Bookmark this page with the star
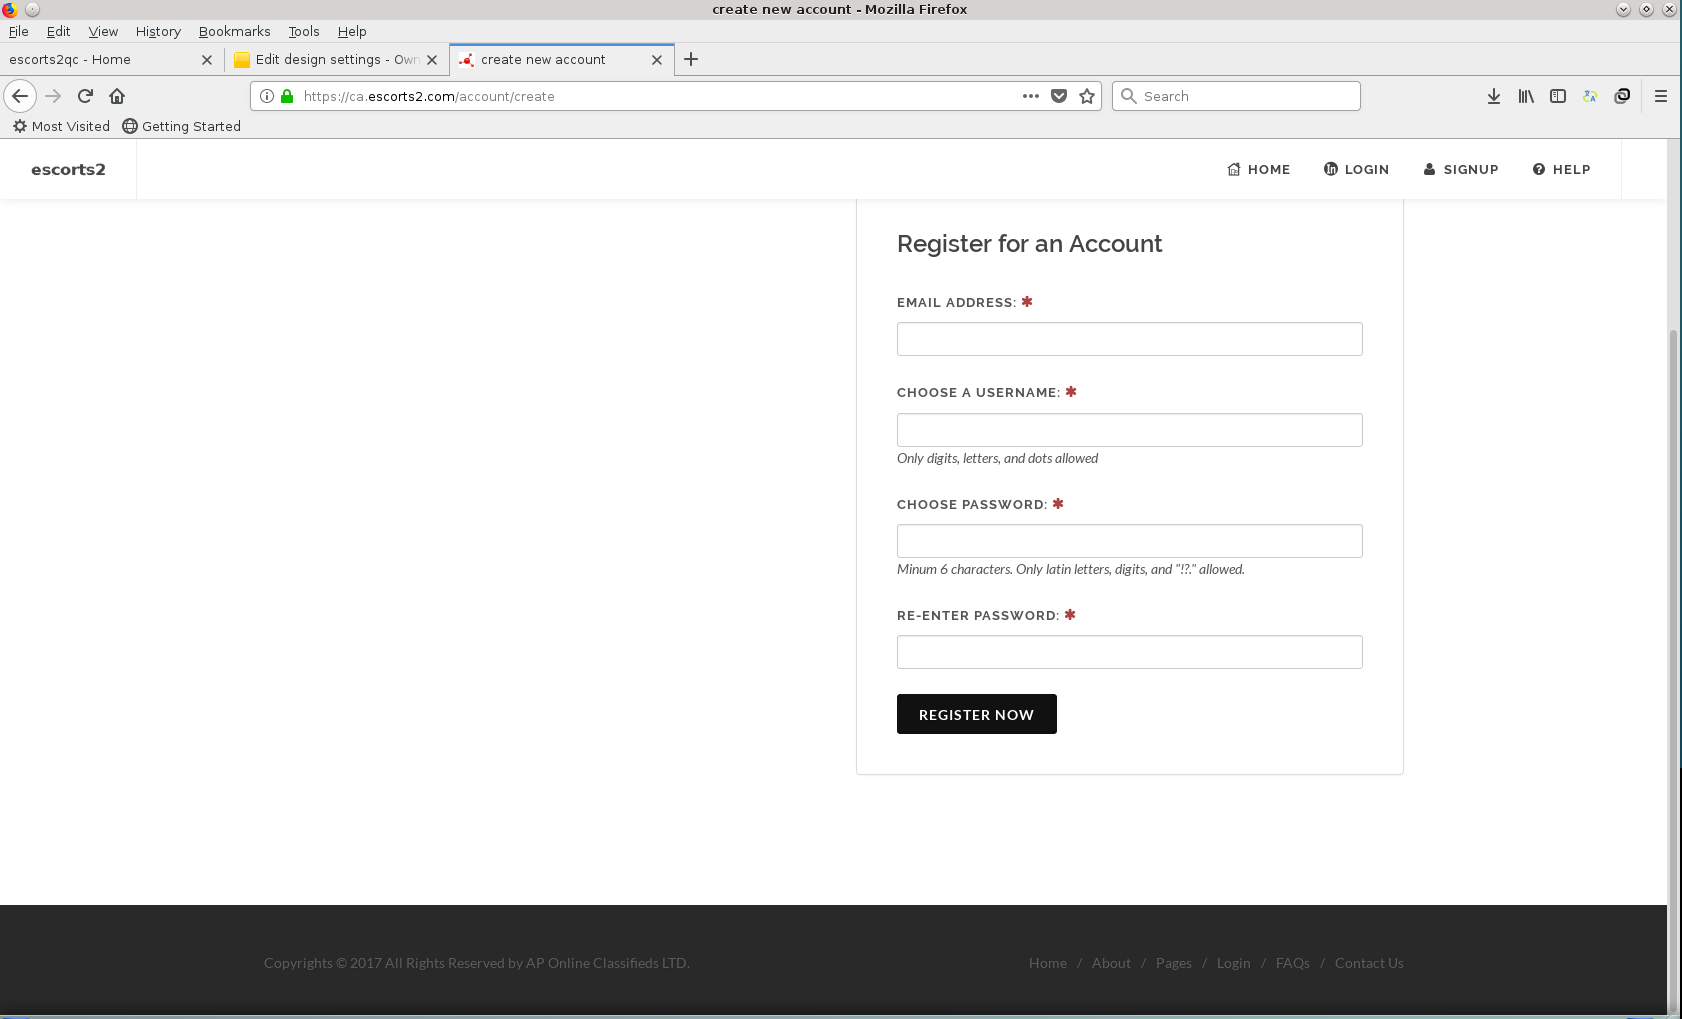The image size is (1682, 1019). (1087, 96)
